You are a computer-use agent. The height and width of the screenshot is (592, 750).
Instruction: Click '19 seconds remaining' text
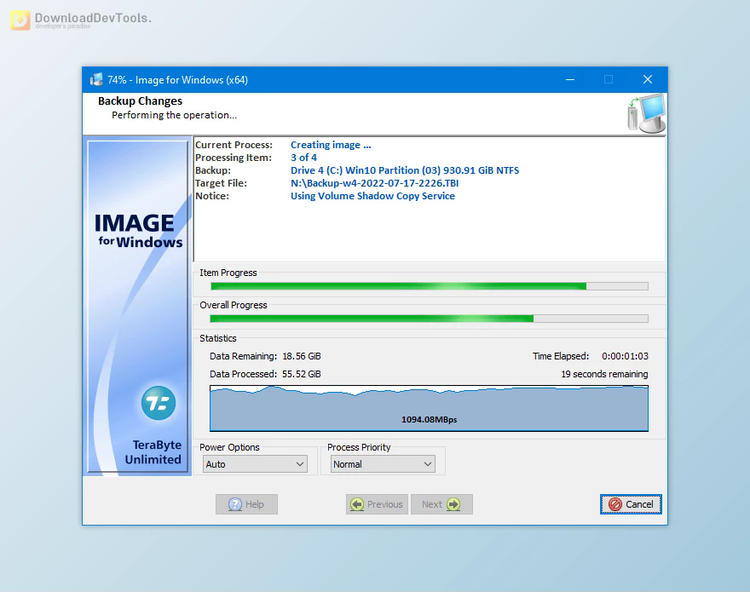[605, 374]
